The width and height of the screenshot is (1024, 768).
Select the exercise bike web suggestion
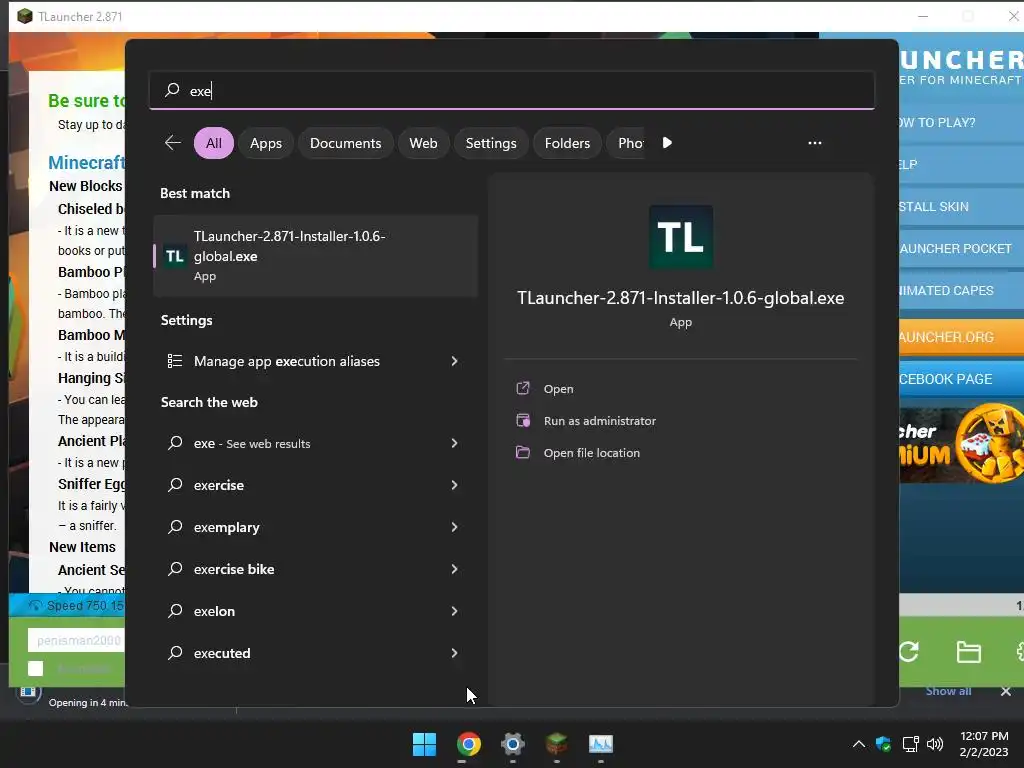click(x=316, y=569)
